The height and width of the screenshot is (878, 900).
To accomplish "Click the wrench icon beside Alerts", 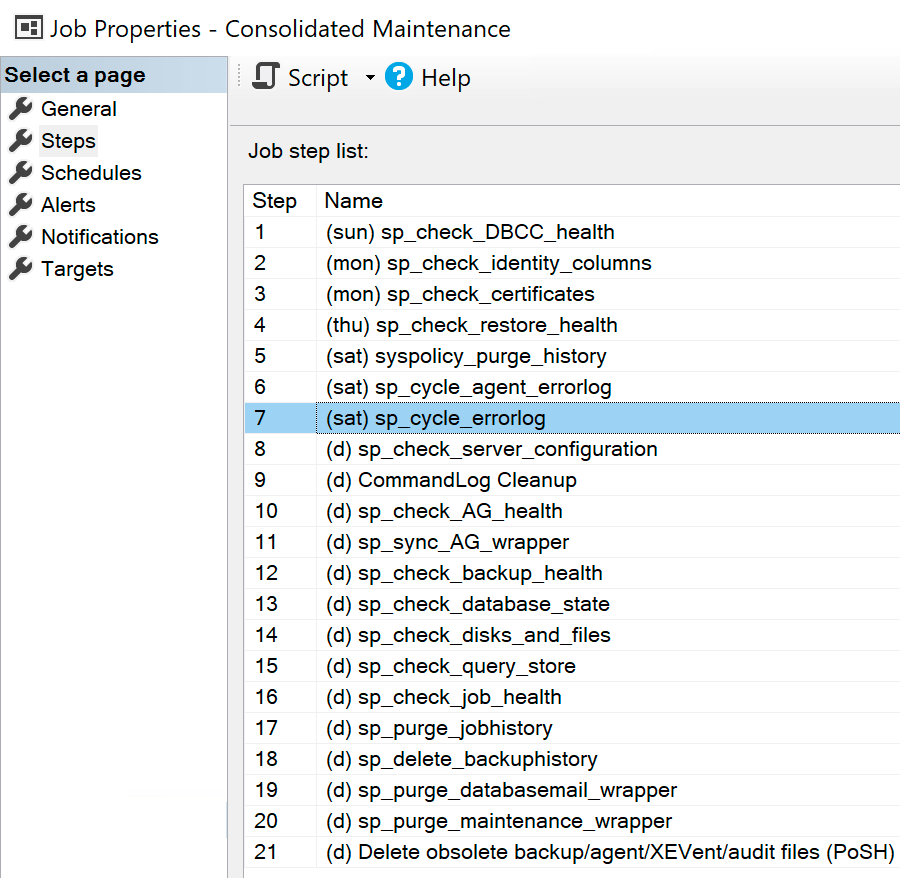I will click(21, 205).
